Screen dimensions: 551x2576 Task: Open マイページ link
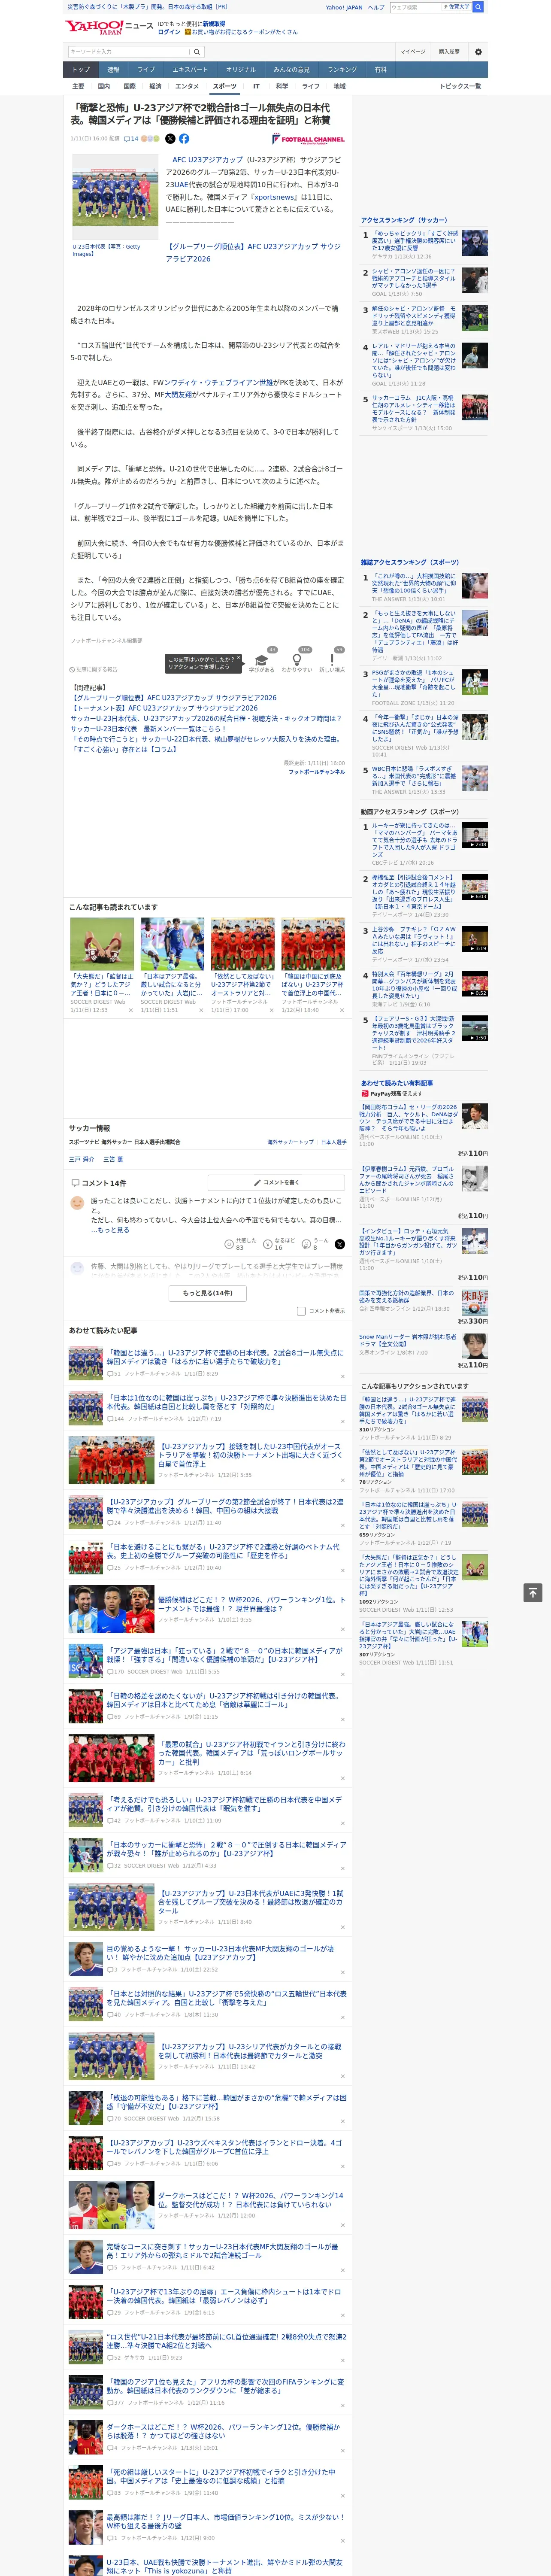[x=413, y=52]
